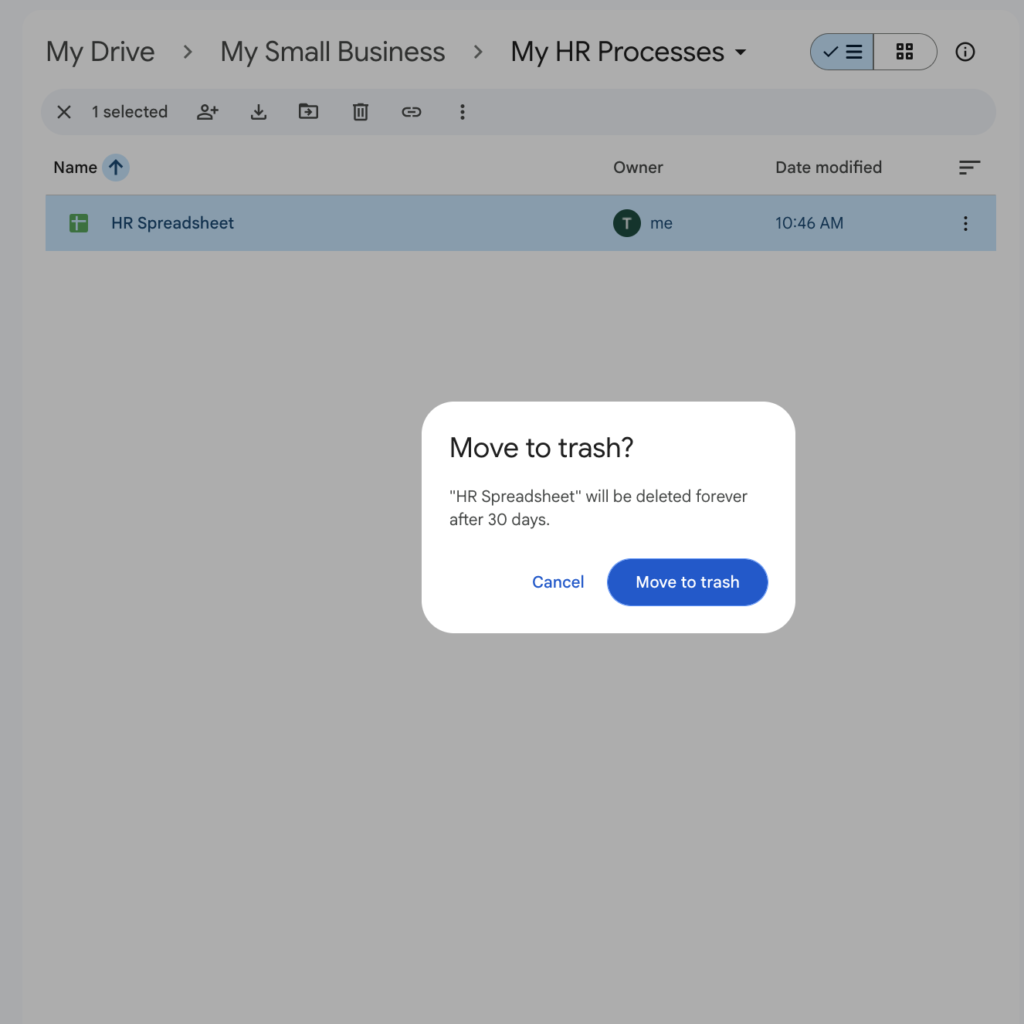This screenshot has height=1024, width=1024.
Task: Click the green Sheets icon for HR Spreadsheet
Action: coord(79,223)
